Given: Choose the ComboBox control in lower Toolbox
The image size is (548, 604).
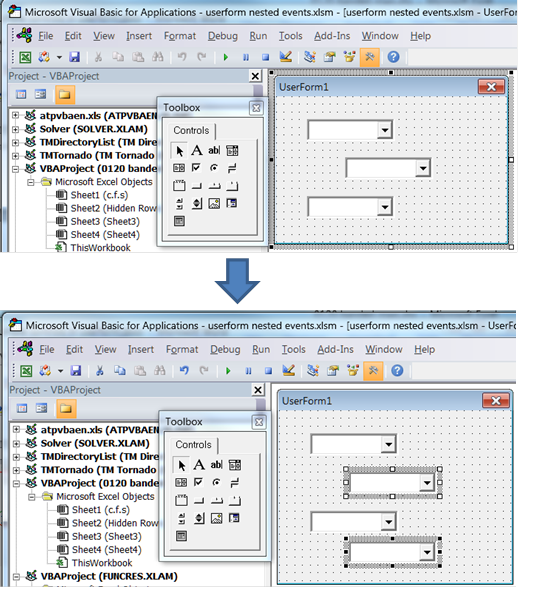Looking at the screenshot, I should pyautogui.click(x=235, y=465).
